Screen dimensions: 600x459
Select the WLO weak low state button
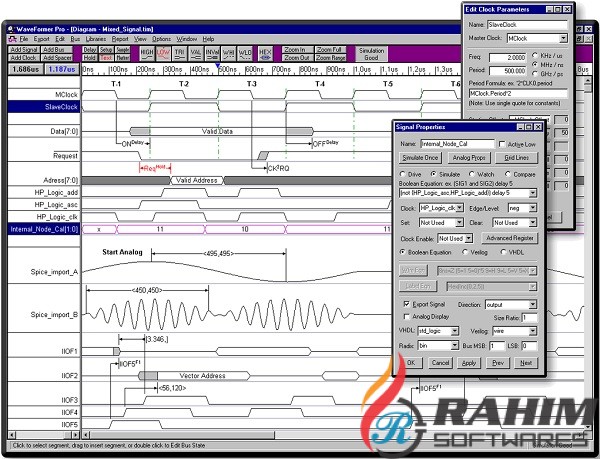245,54
